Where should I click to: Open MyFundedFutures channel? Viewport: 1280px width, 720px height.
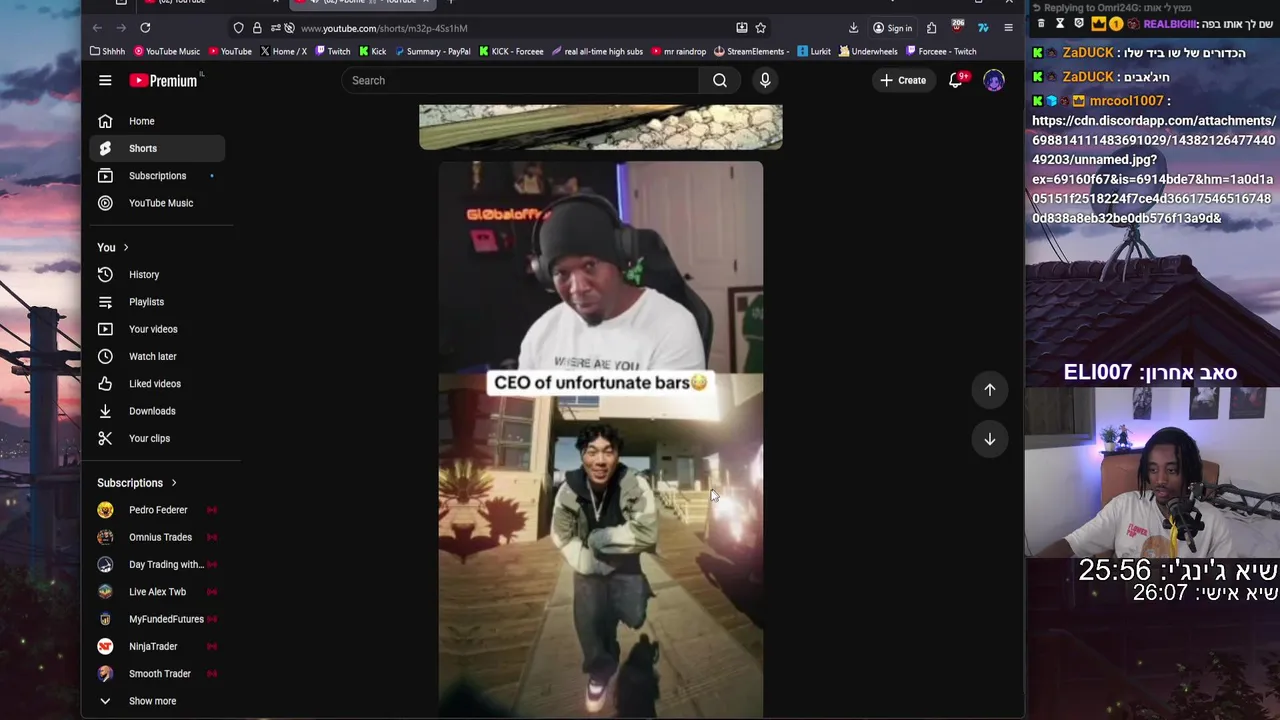coord(157,619)
